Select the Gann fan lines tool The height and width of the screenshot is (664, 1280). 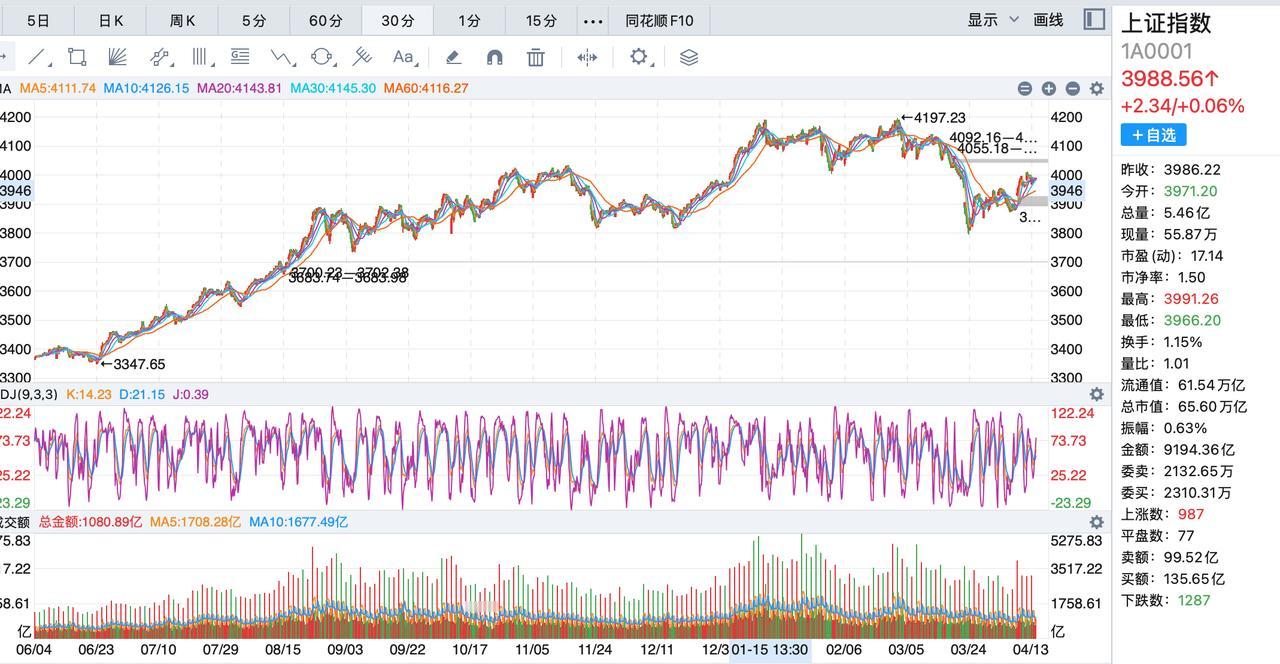click(117, 57)
